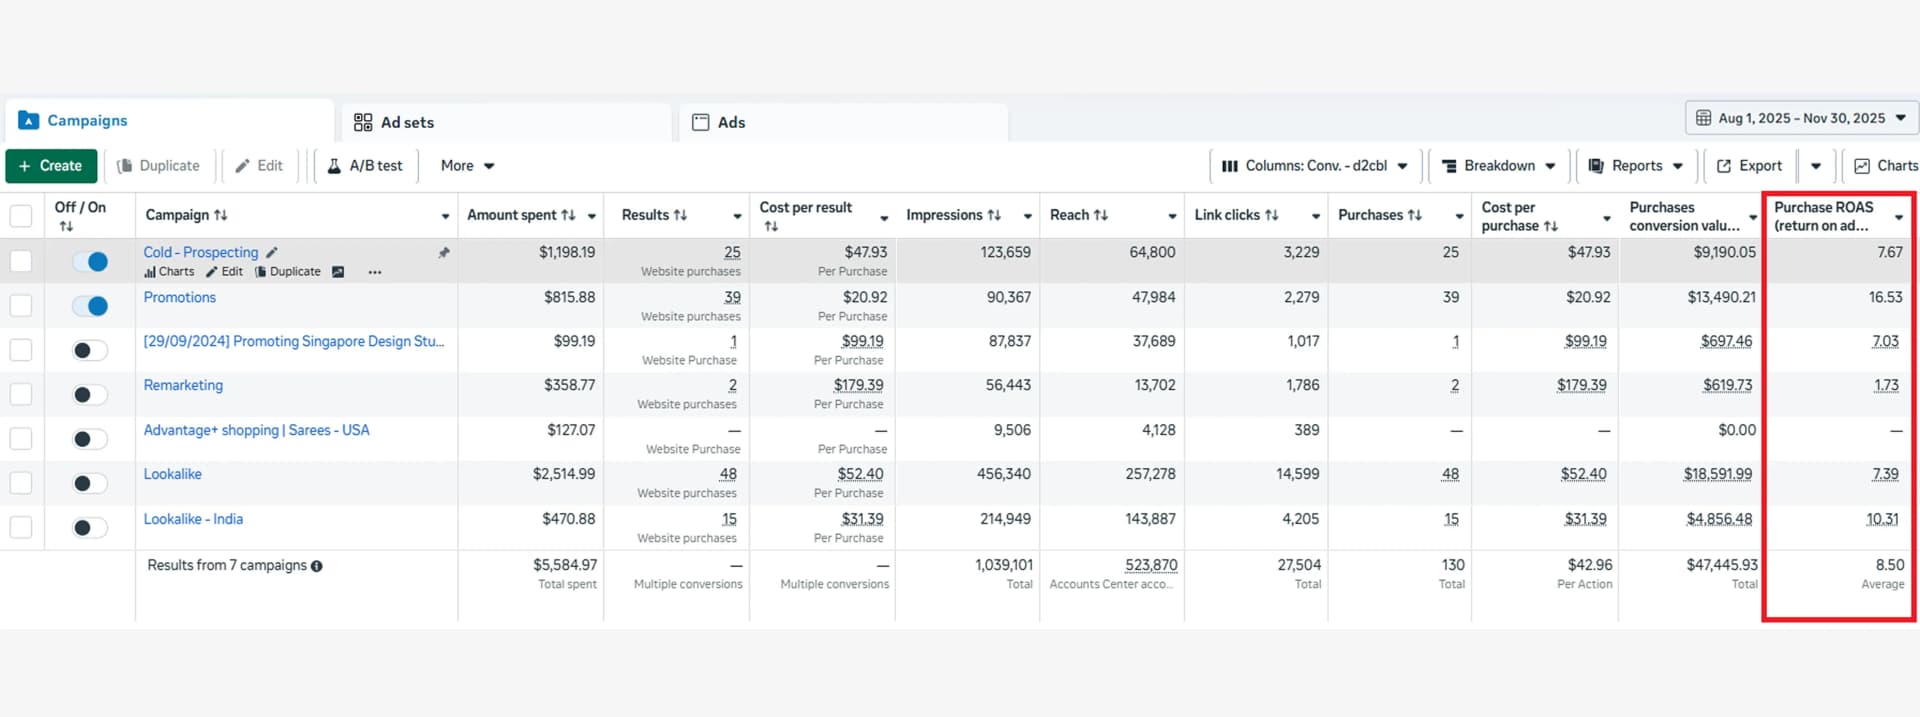Viewport: 1920px width, 717px height.
Task: Switch to the Ad sets tab
Action: [394, 122]
